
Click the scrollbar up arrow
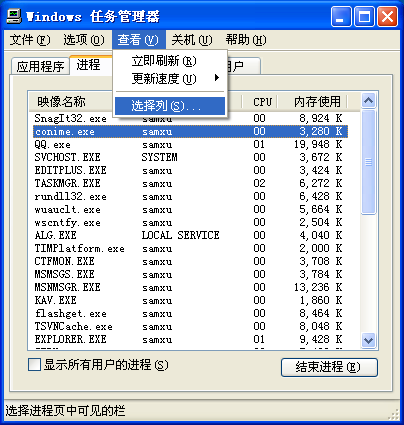click(368, 101)
